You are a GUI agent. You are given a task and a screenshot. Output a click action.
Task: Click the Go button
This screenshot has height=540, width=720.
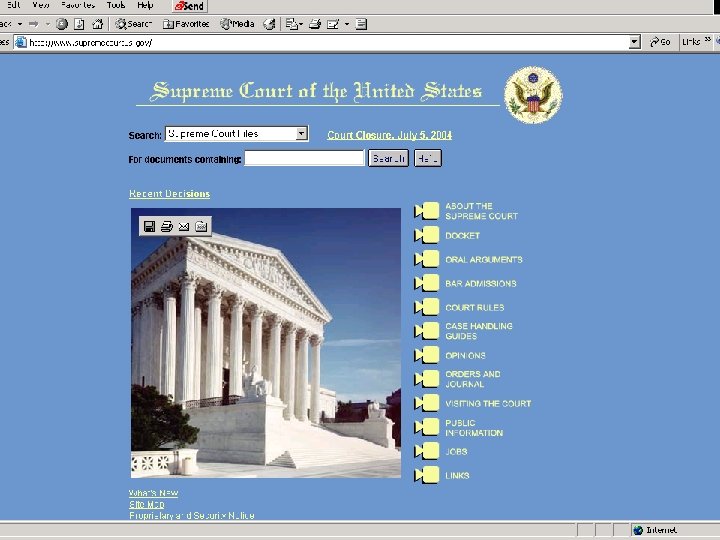tap(660, 42)
